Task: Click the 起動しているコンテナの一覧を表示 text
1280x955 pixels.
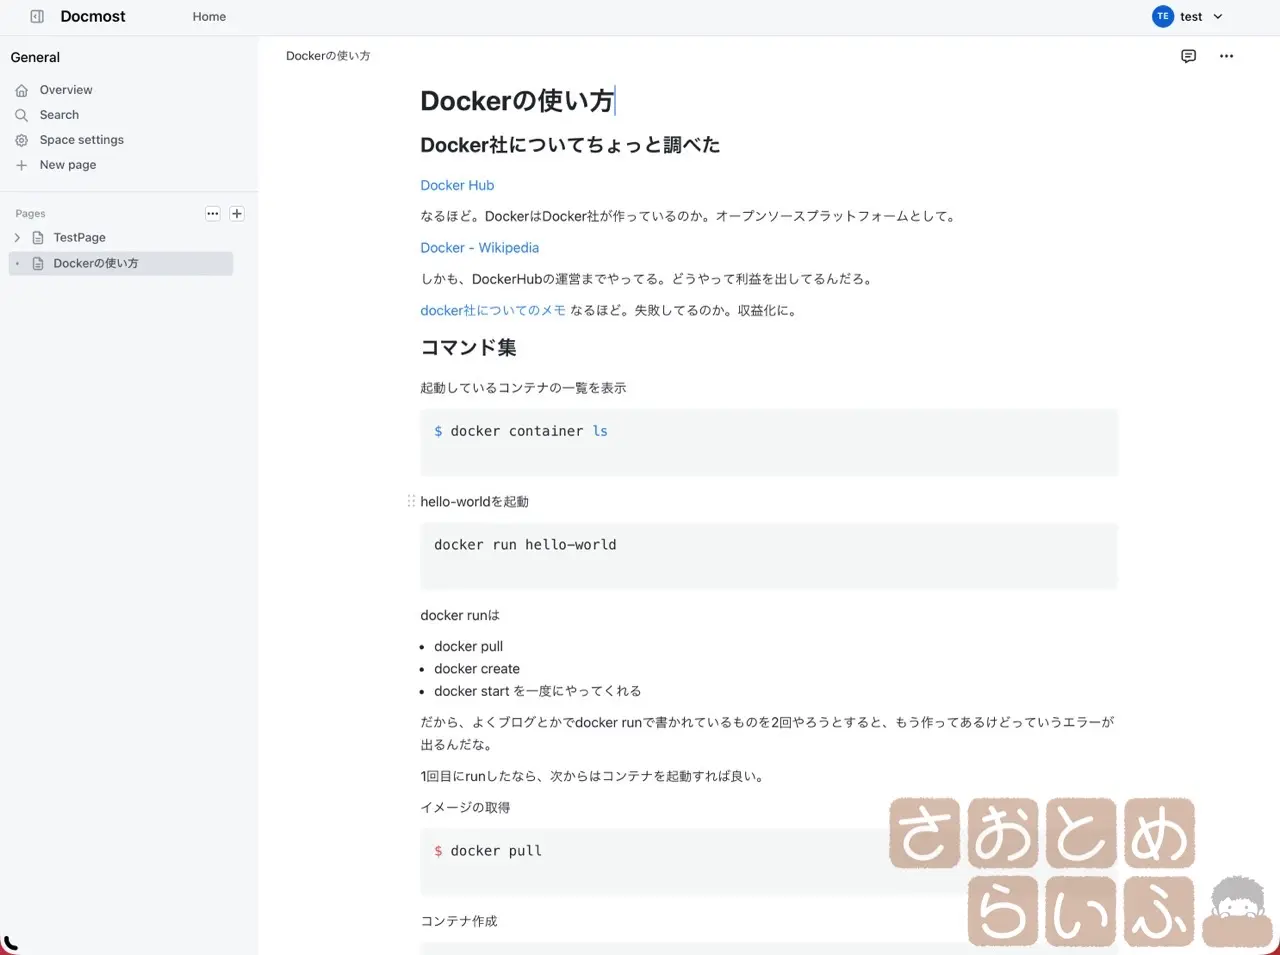Action: click(x=523, y=388)
